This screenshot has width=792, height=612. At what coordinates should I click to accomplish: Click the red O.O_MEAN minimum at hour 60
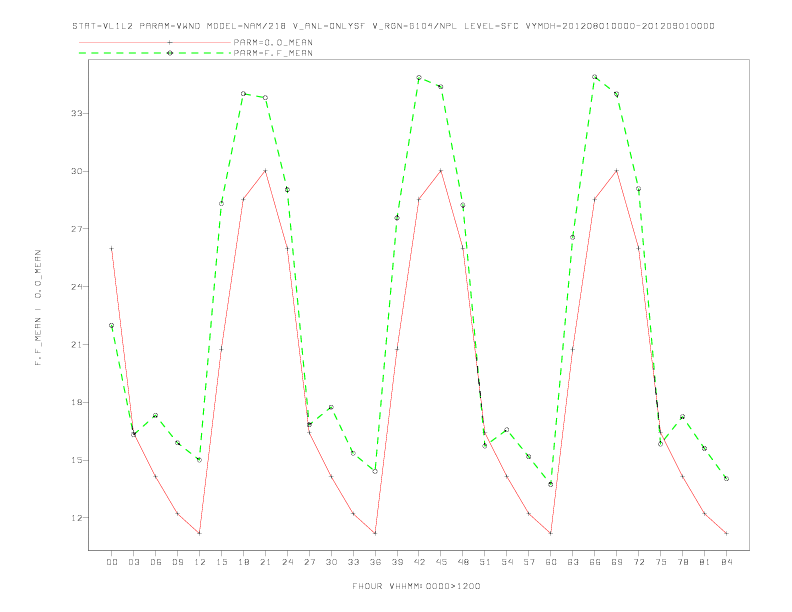(x=551, y=533)
